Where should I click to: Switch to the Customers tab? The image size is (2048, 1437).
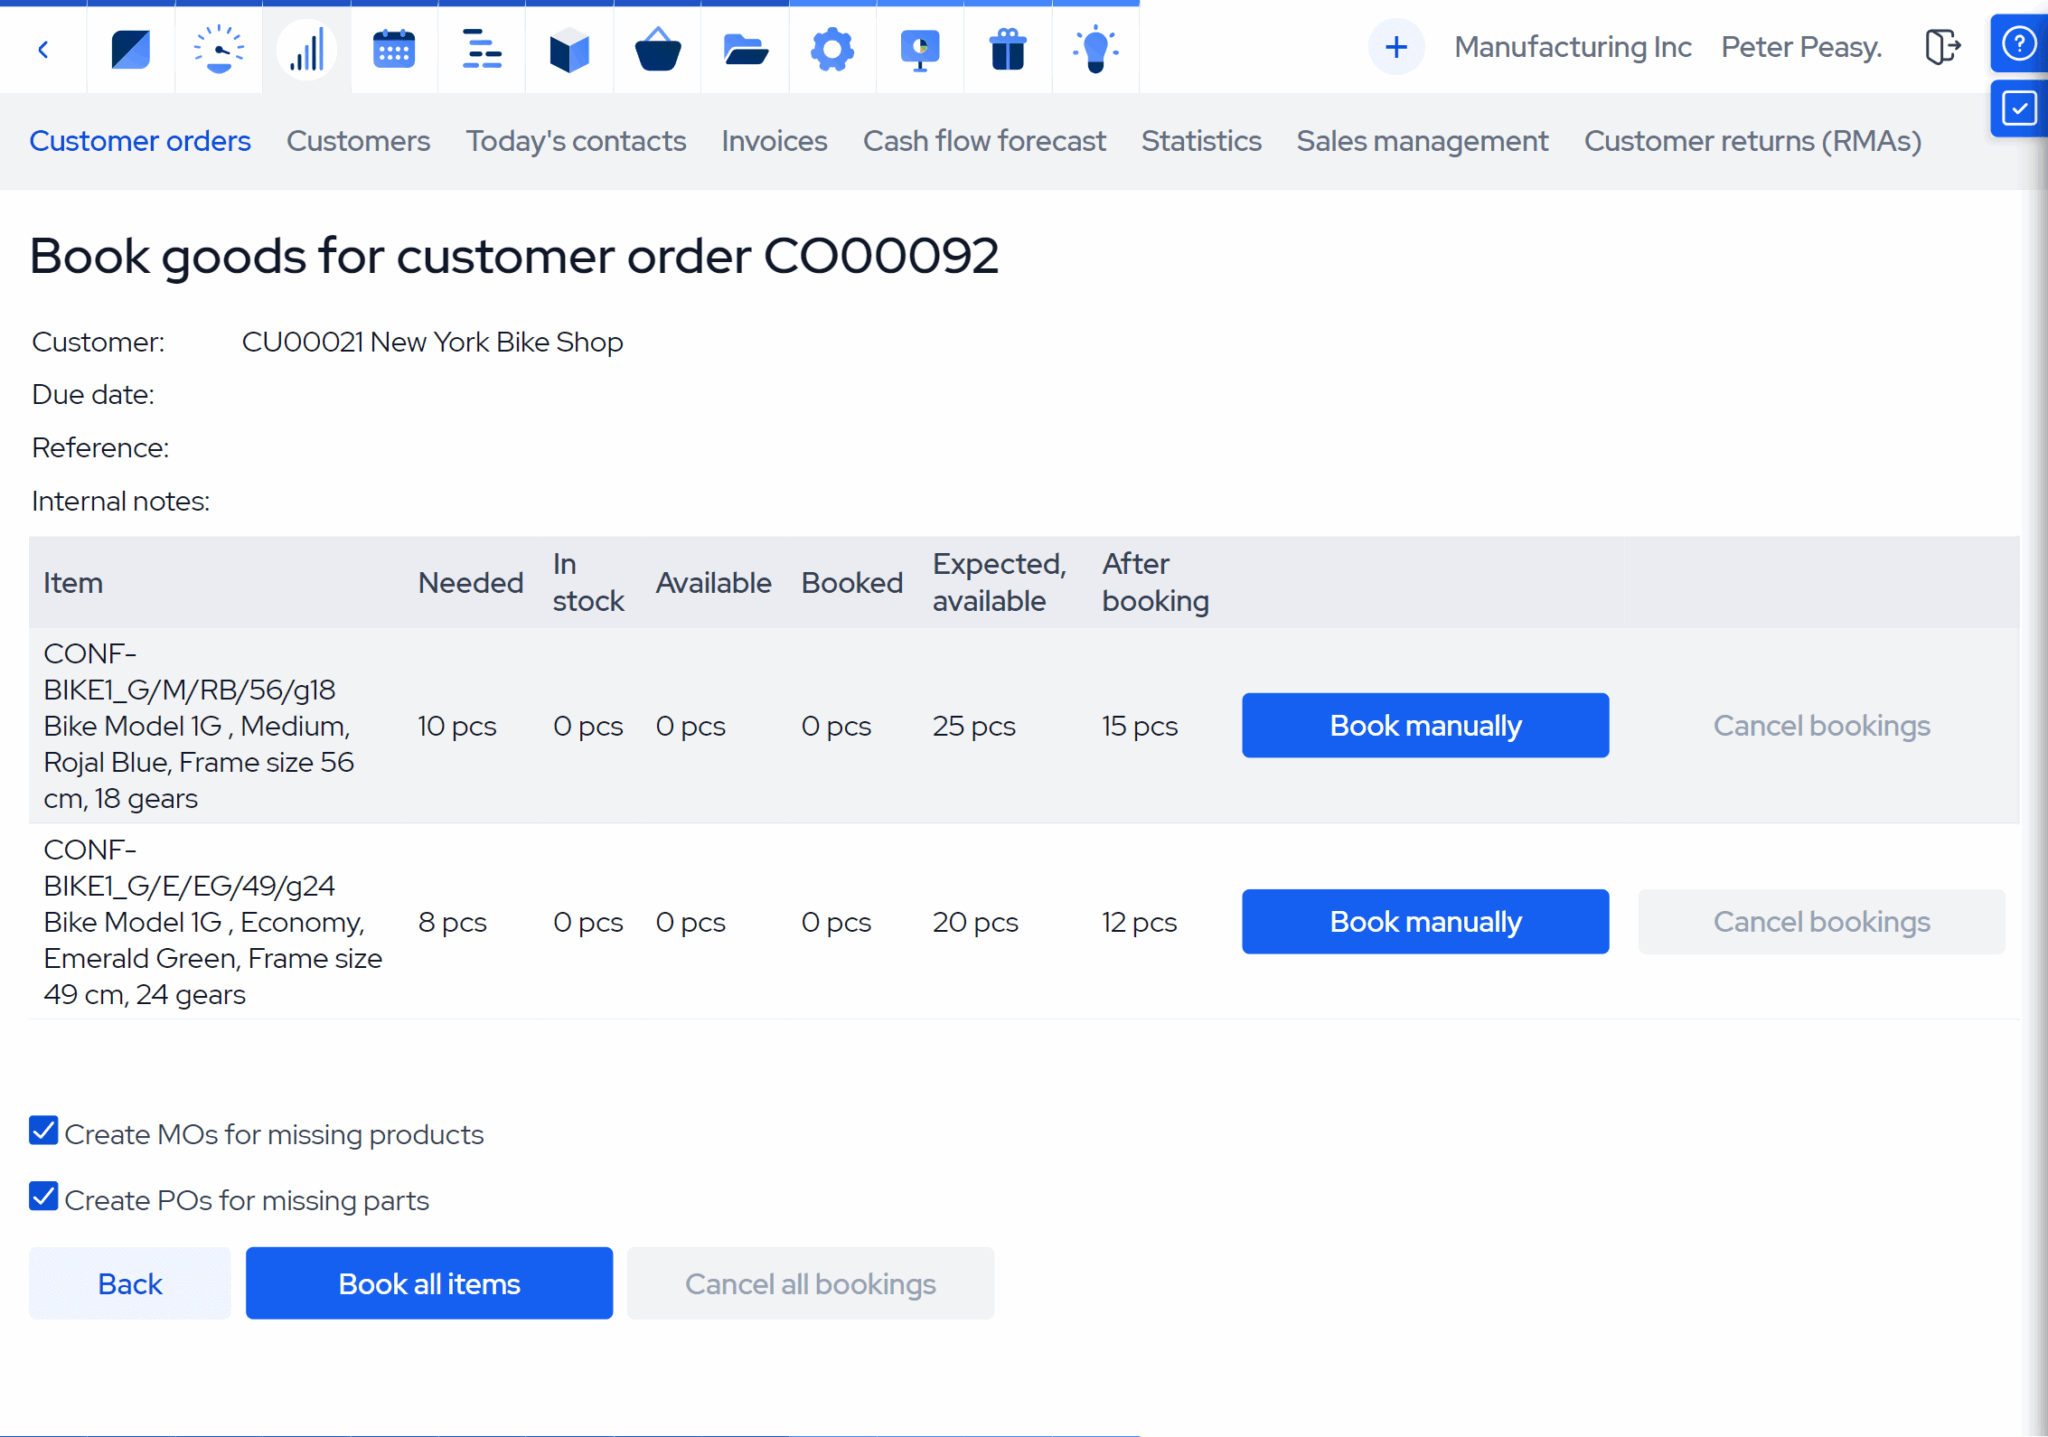357,141
